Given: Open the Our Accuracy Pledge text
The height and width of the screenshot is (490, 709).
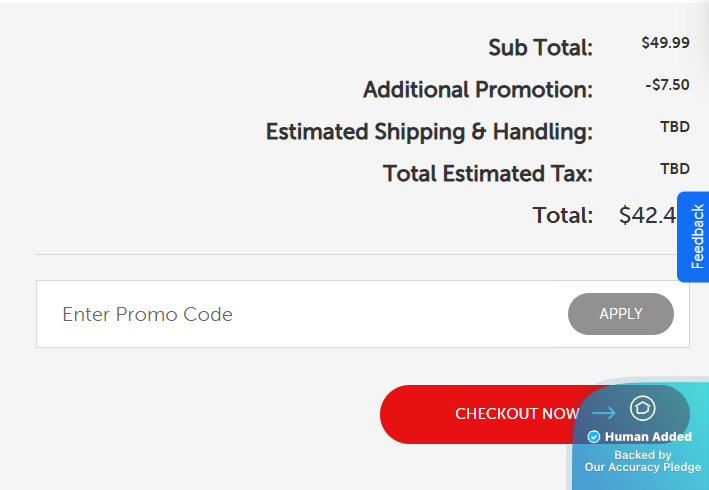Looking at the screenshot, I should click(x=643, y=467).
